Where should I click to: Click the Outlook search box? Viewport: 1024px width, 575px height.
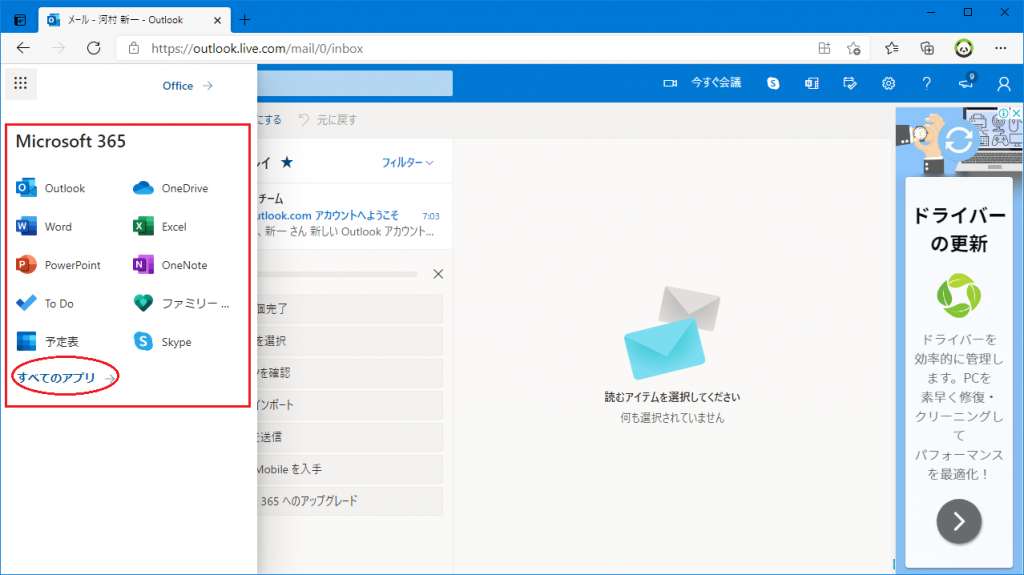[x=355, y=84]
